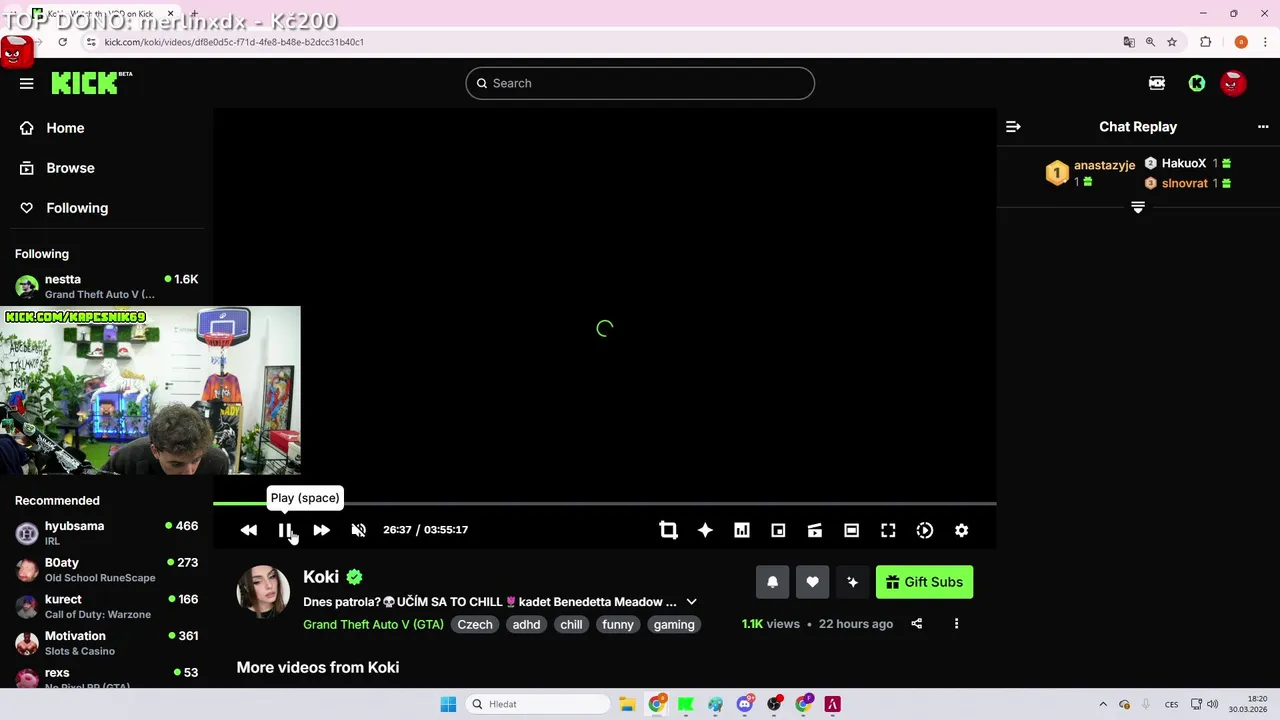Screen dimensions: 1280x720
Task: Select the Czech tag
Action: 475,624
